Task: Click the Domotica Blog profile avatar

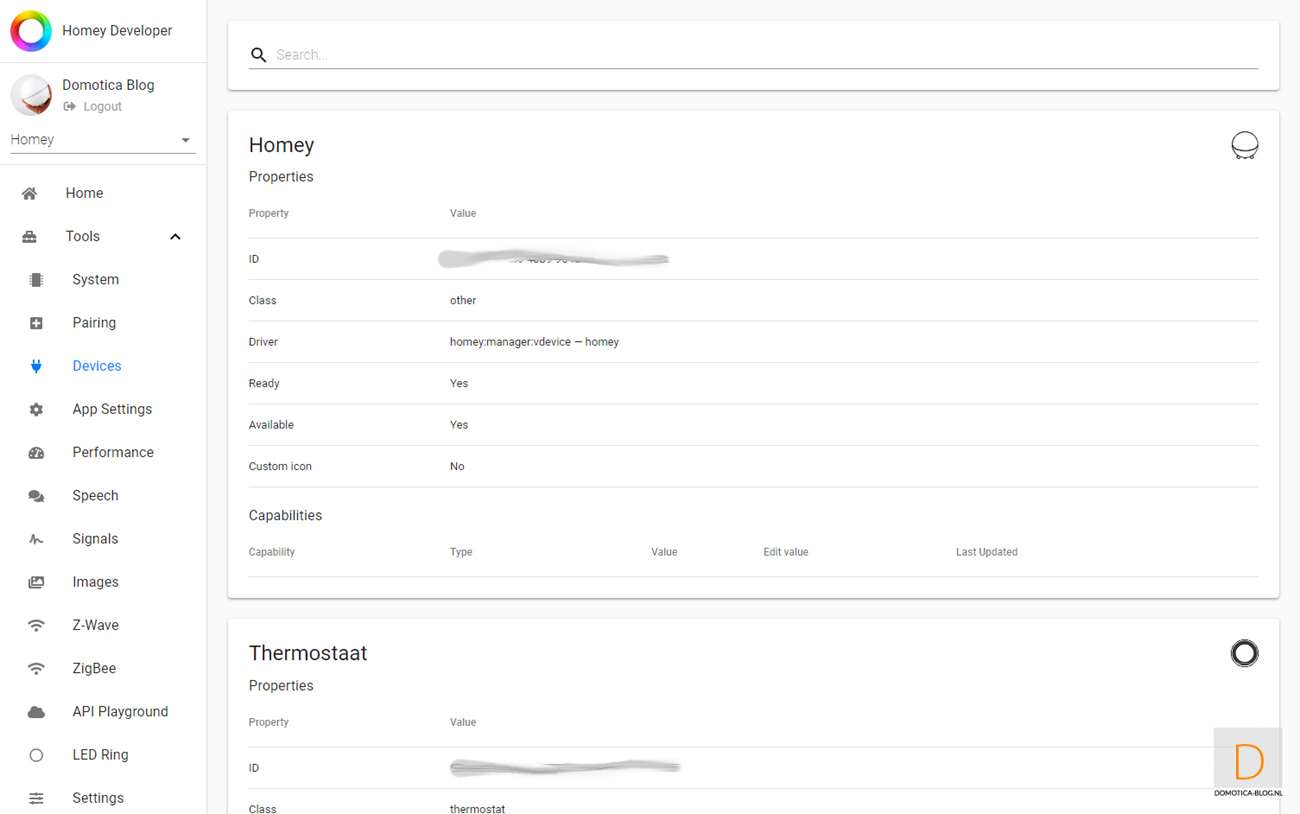Action: 31,95
